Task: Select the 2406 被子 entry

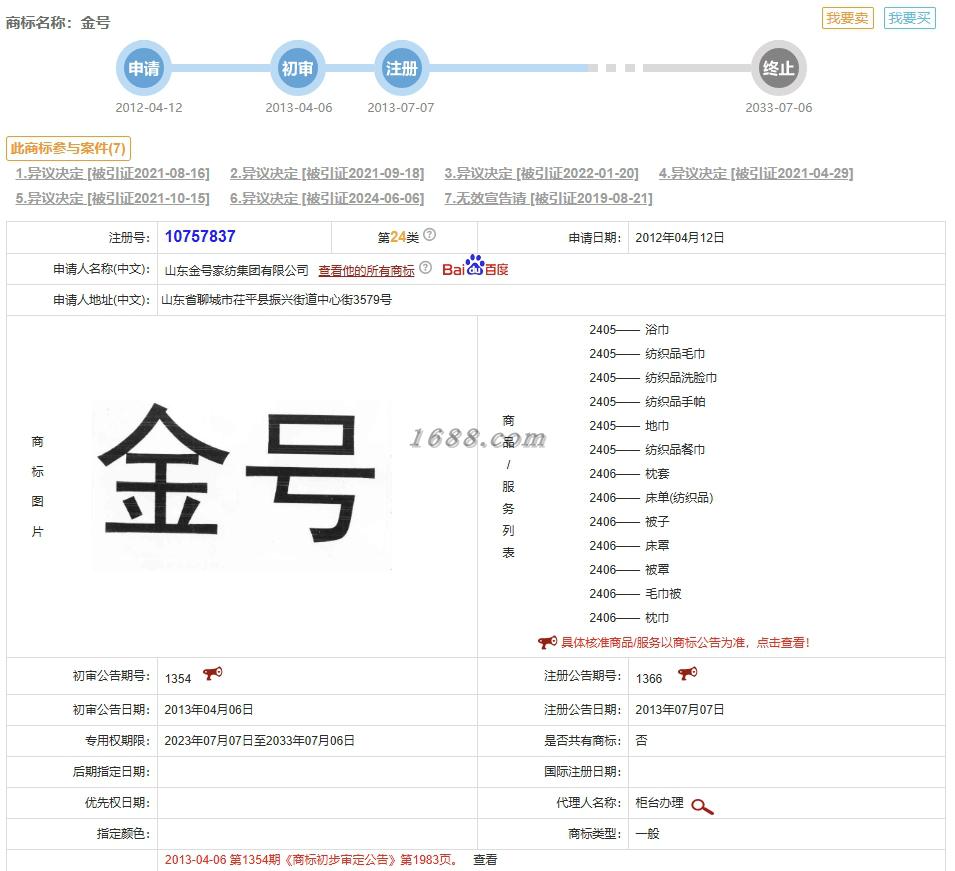Action: coord(629,521)
